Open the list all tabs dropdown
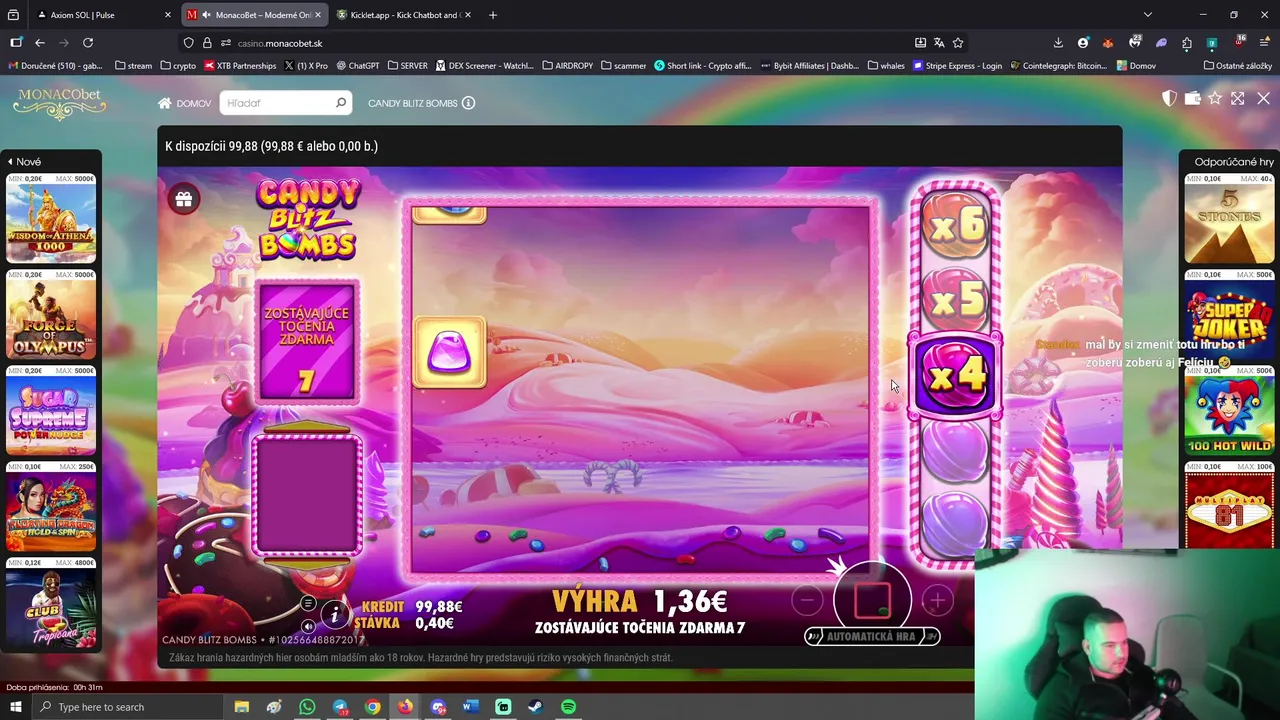Screen dimensions: 1280x720 pyautogui.click(x=1147, y=15)
